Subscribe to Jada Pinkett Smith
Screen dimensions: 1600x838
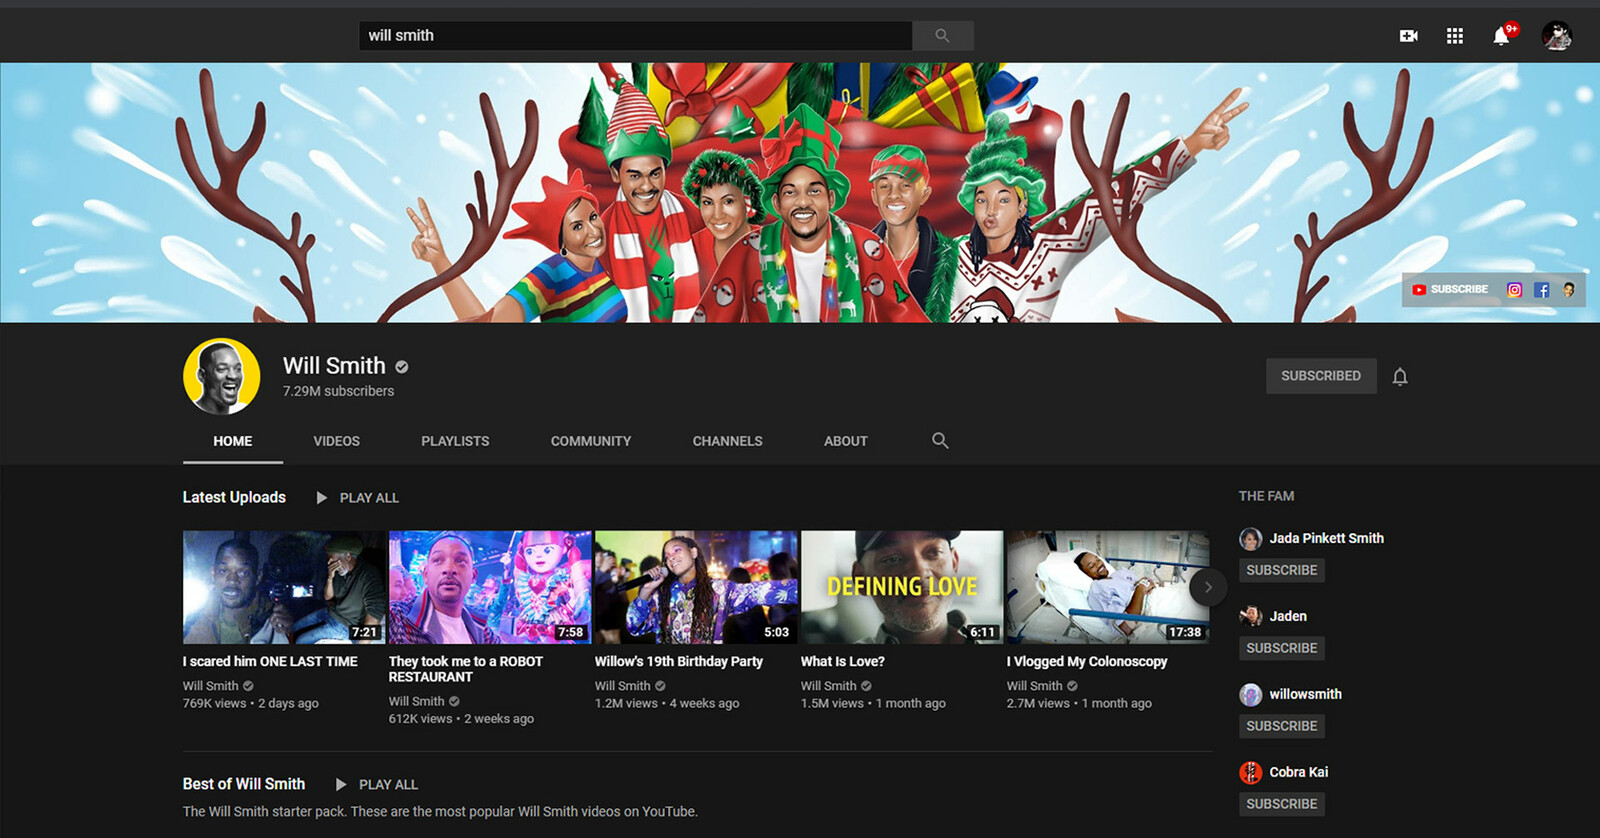tap(1282, 570)
